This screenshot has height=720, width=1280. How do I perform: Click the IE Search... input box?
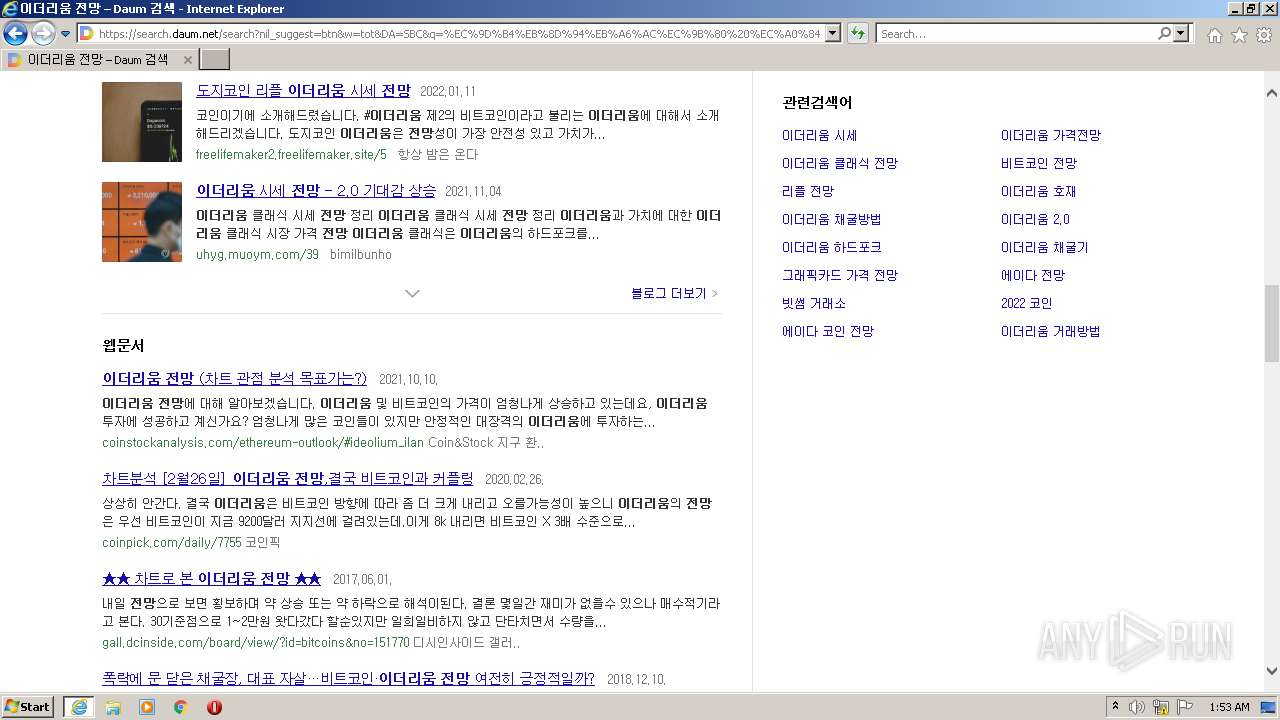pos(1015,33)
